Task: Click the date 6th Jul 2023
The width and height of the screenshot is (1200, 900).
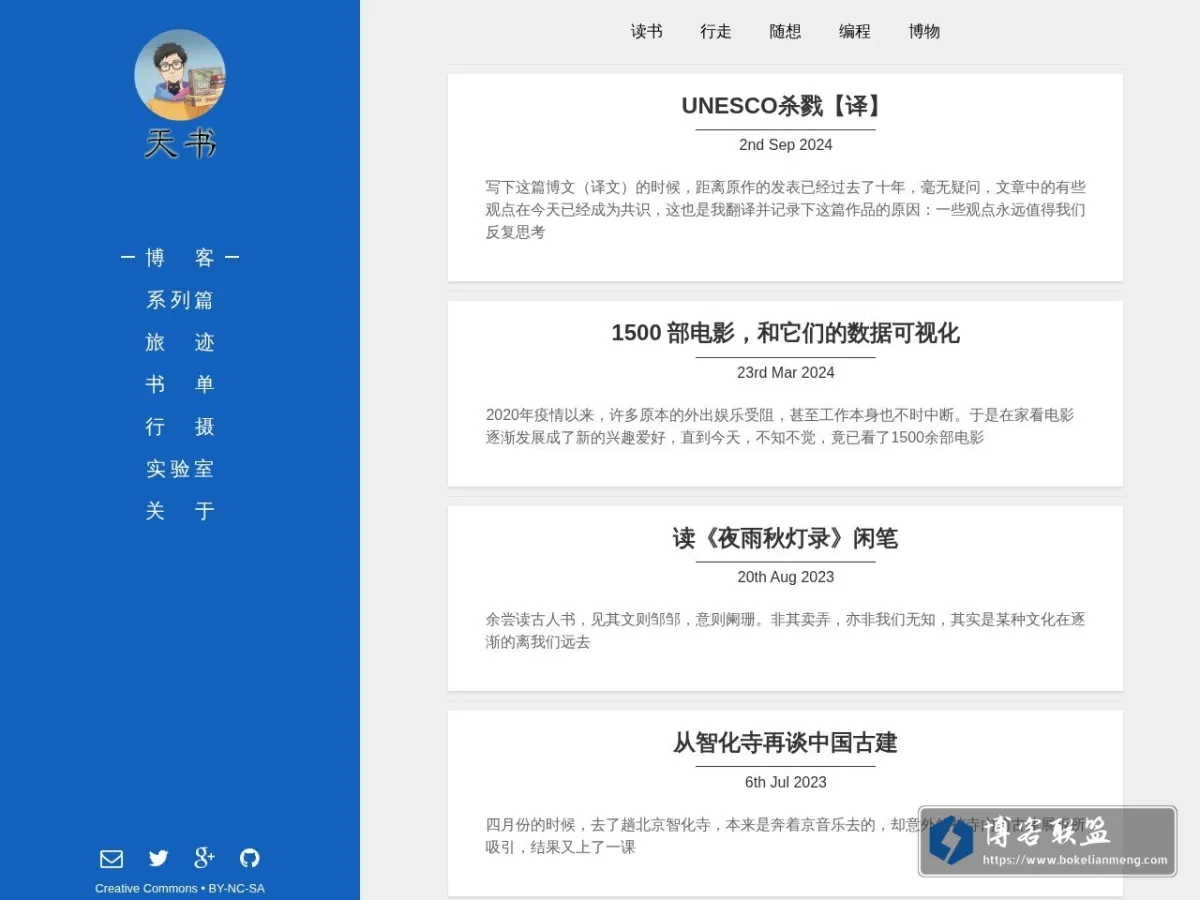Action: pos(785,782)
